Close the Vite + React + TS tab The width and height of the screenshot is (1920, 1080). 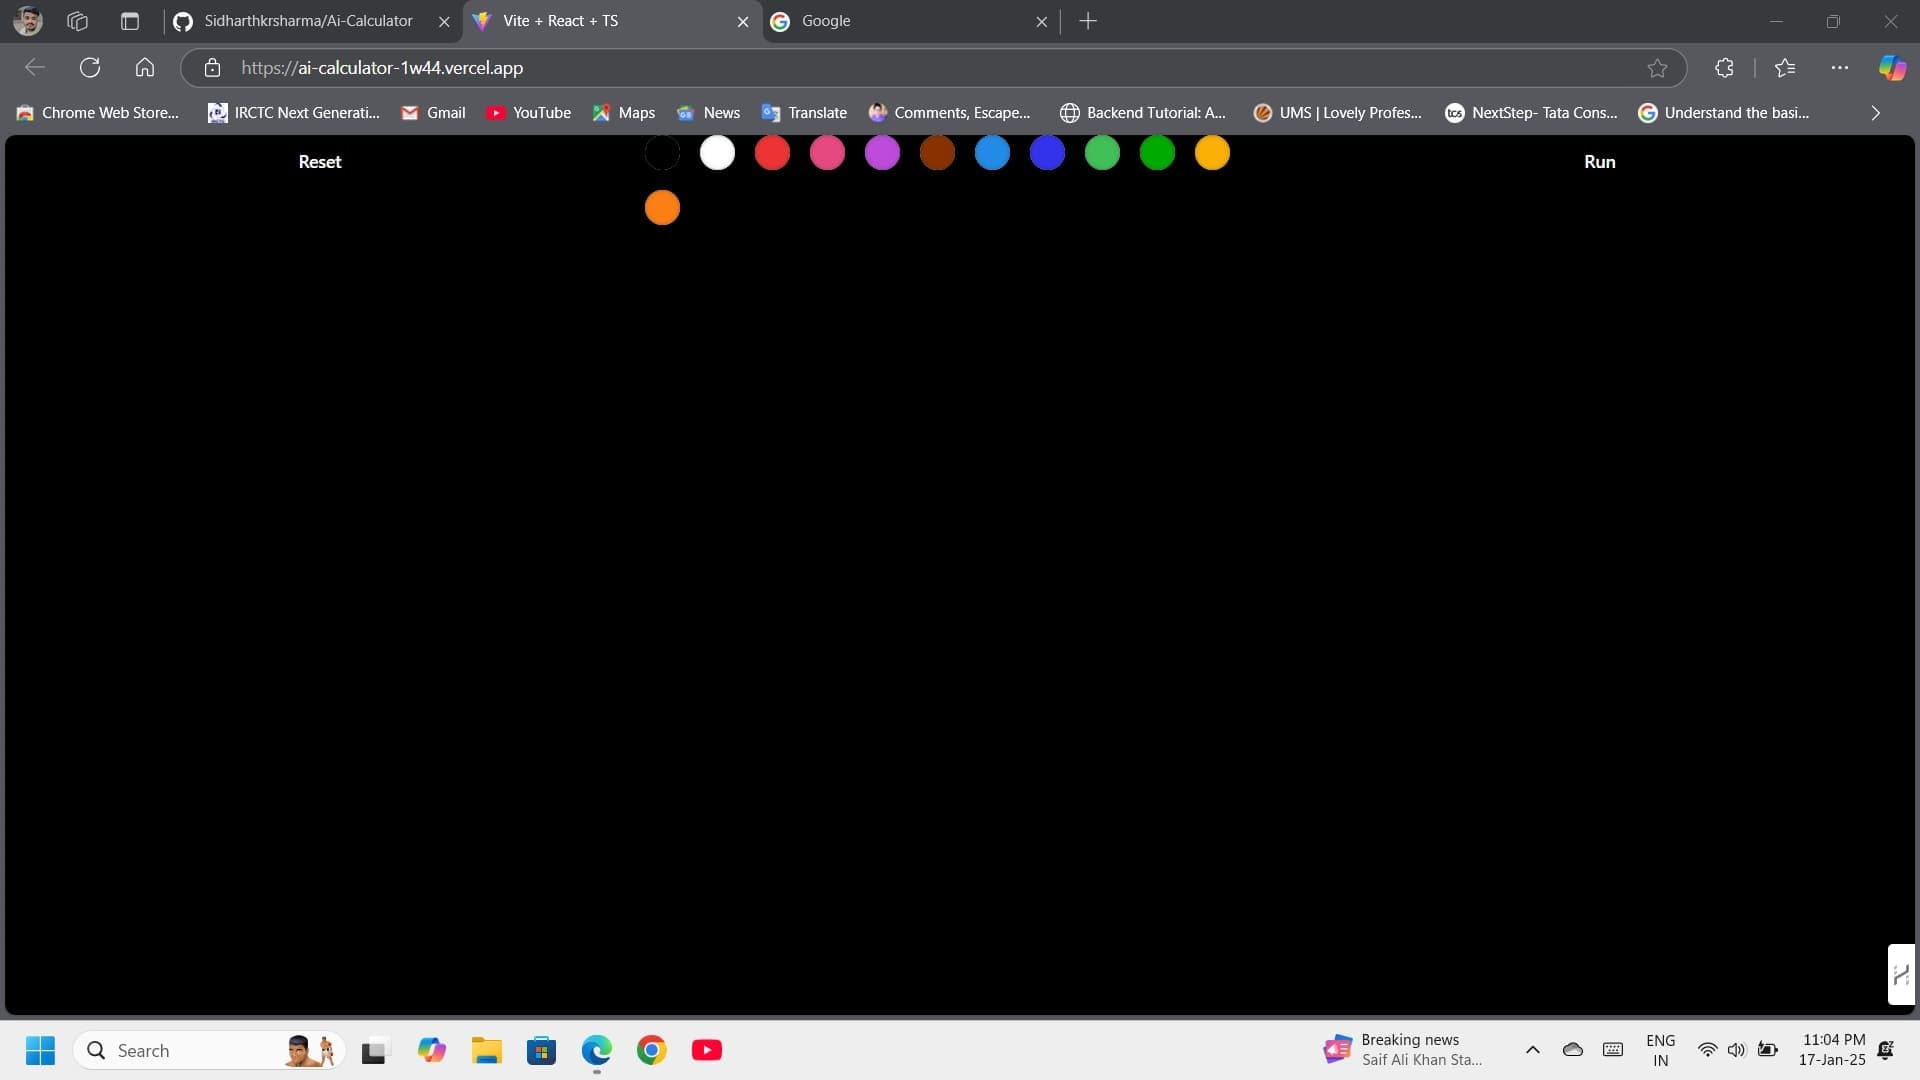[743, 21]
